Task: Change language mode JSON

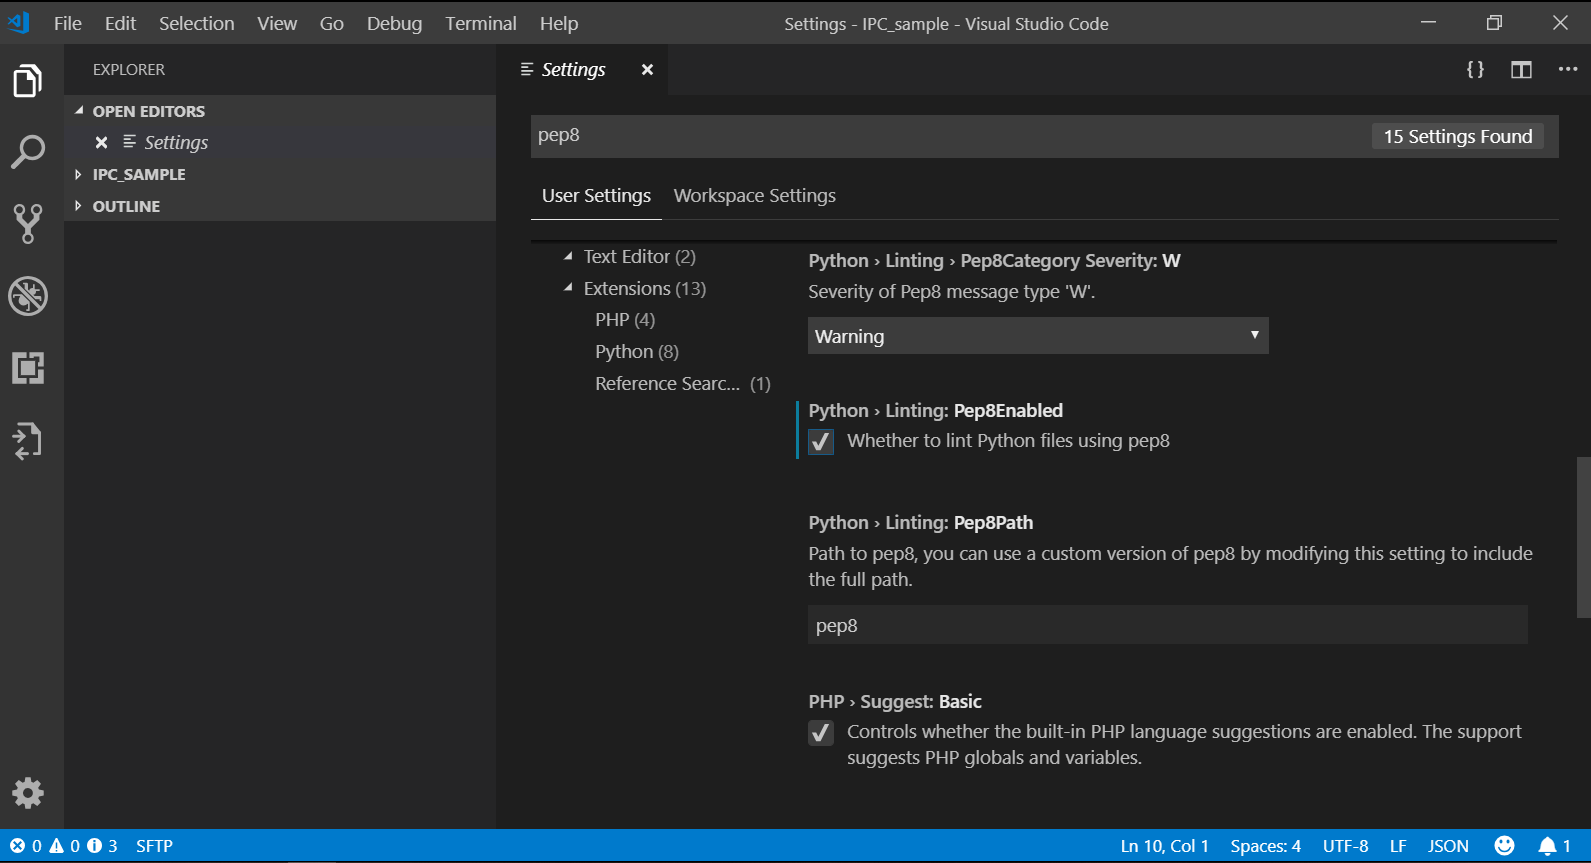Action: tap(1448, 846)
